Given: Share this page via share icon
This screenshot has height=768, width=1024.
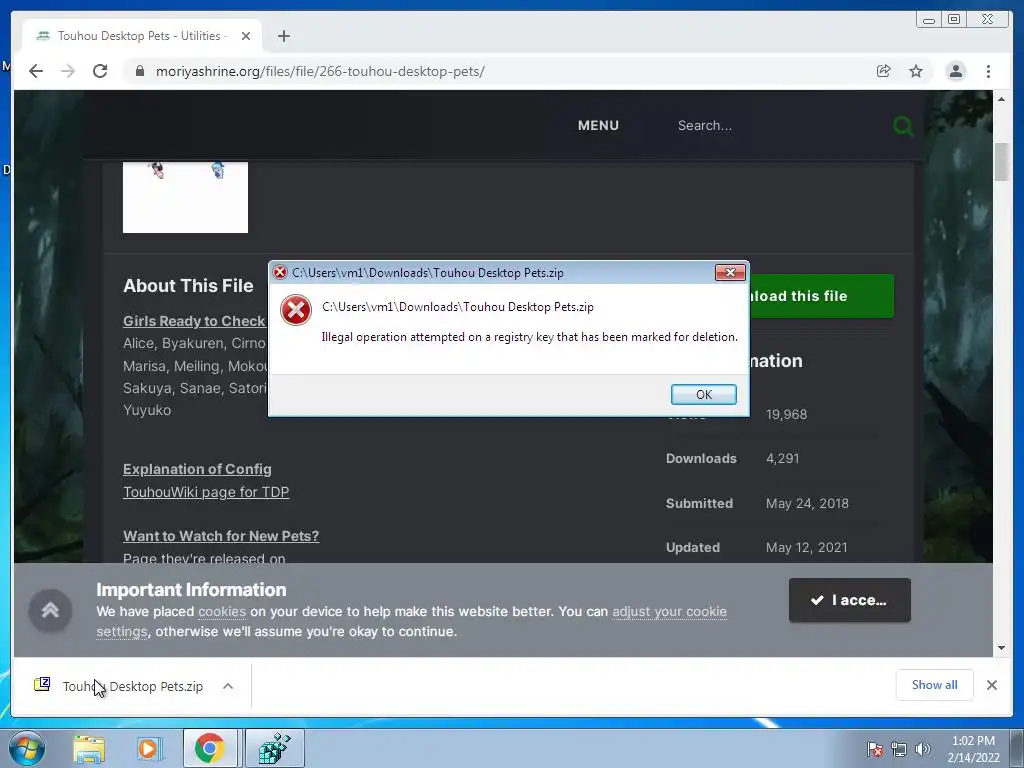Looking at the screenshot, I should 884,71.
